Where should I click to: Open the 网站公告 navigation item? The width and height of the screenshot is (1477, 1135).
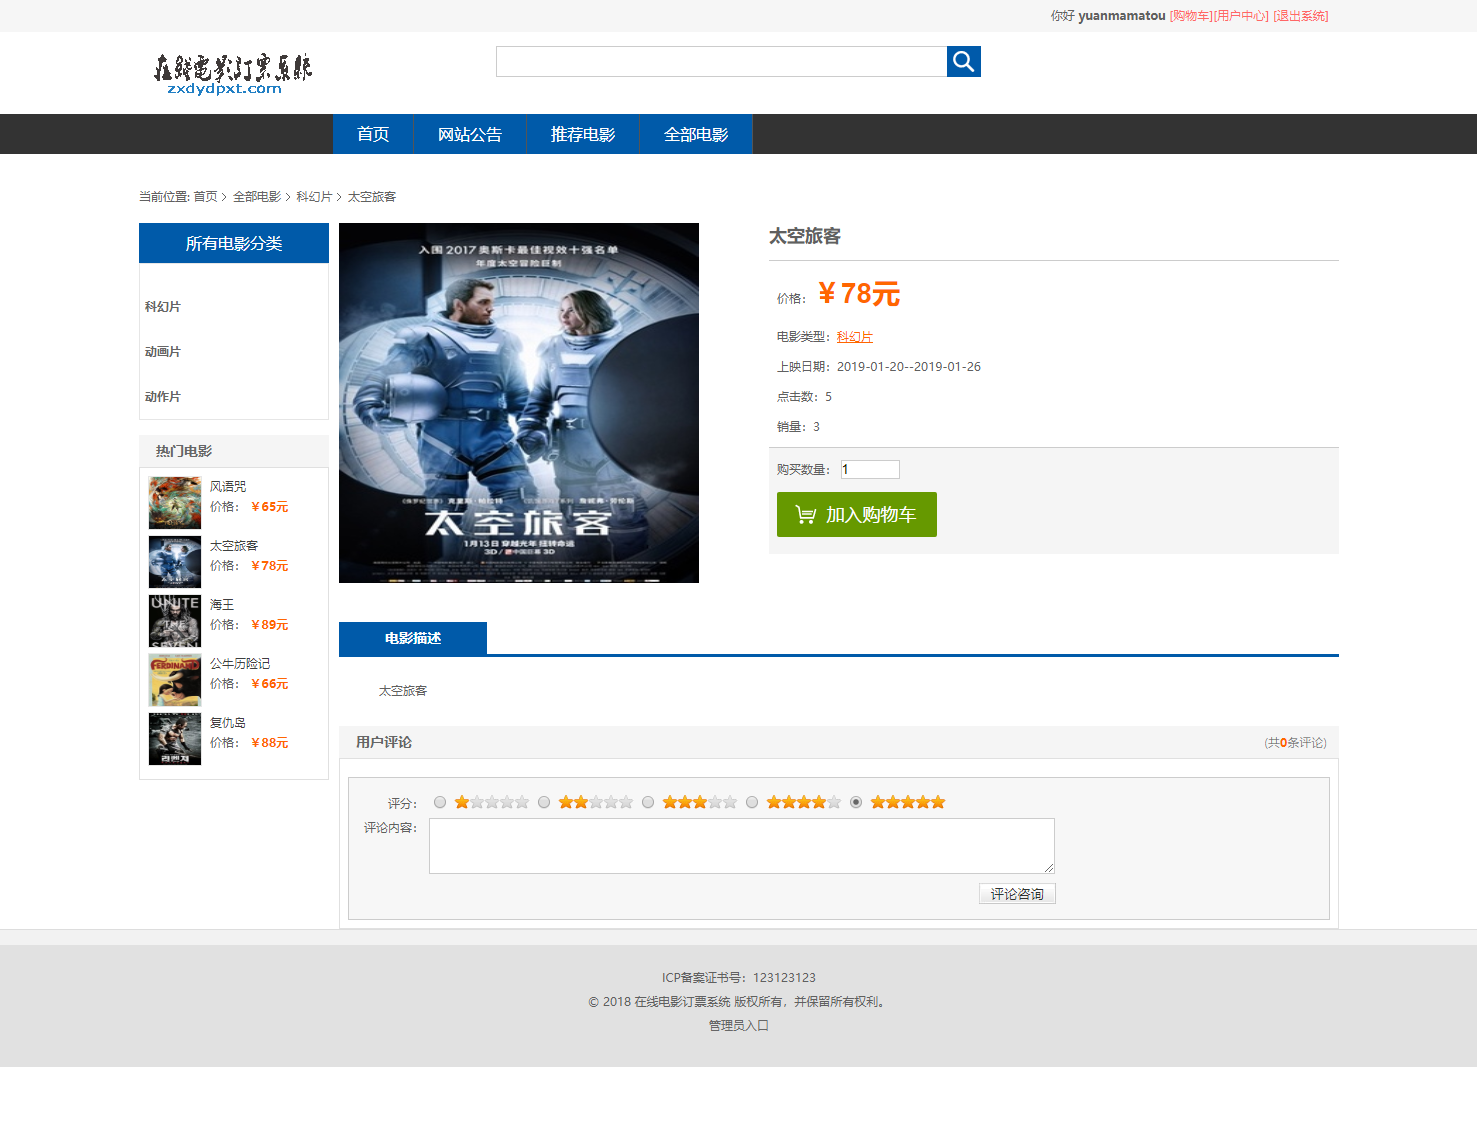[469, 133]
